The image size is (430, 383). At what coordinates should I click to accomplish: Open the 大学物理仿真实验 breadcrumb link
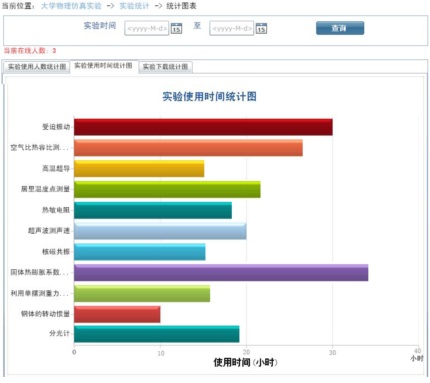[71, 6]
